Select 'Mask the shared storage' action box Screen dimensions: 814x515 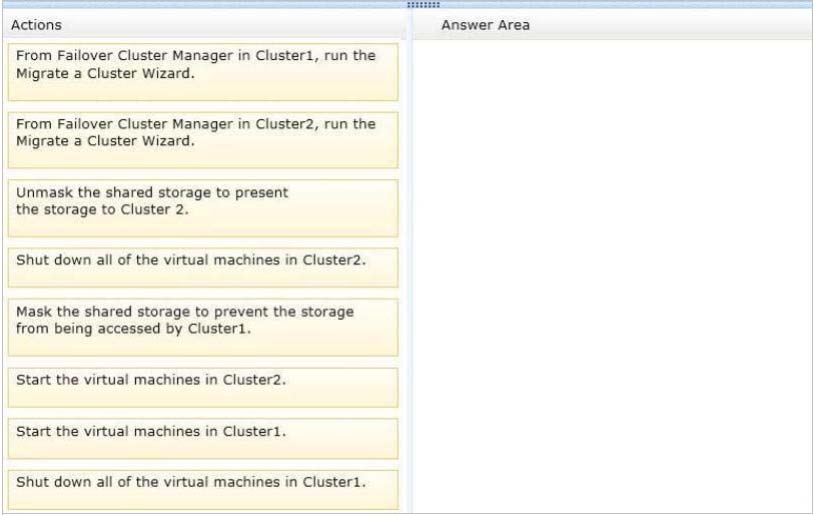pyautogui.click(x=203, y=327)
